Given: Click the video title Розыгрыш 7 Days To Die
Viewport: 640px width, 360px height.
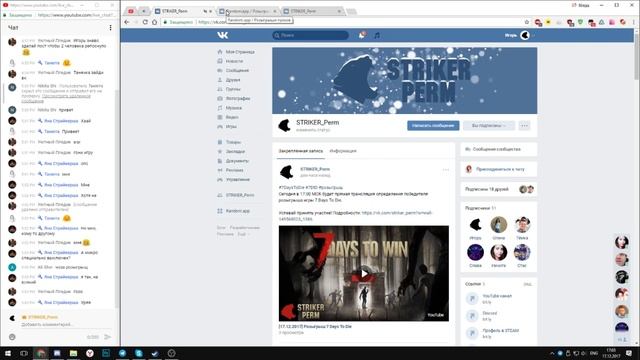Looking at the screenshot, I should click(x=315, y=327).
